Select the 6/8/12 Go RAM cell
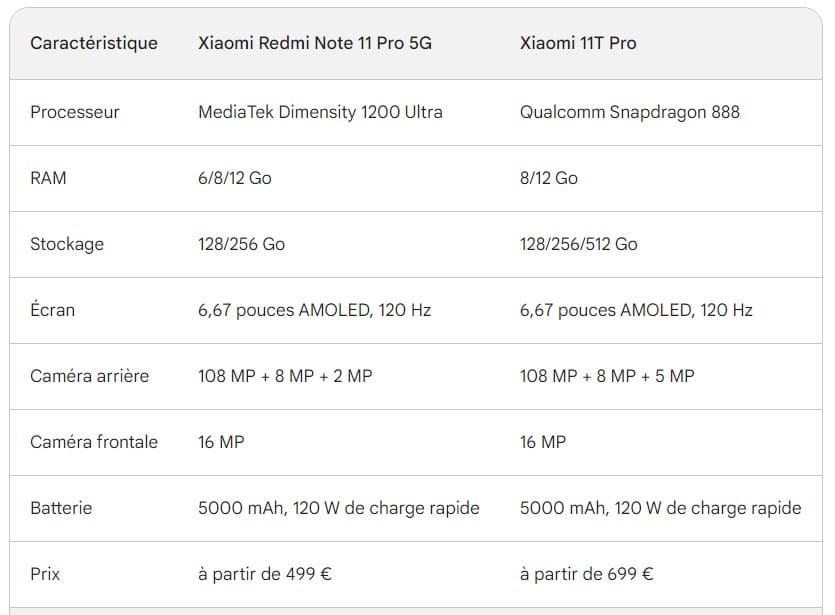This screenshot has width=835, height=615. click(235, 178)
